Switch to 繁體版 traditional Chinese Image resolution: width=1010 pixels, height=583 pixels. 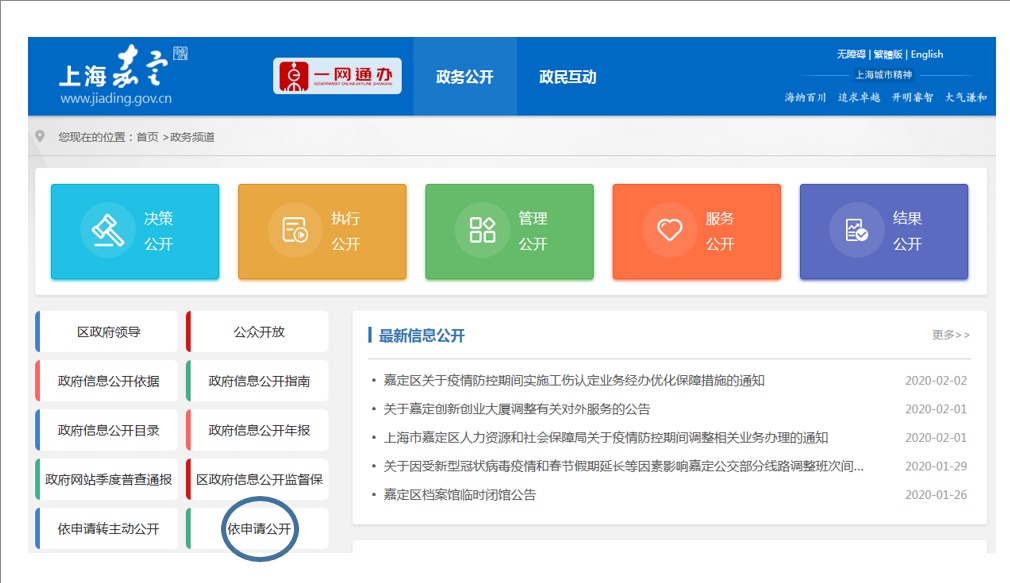coord(889,54)
